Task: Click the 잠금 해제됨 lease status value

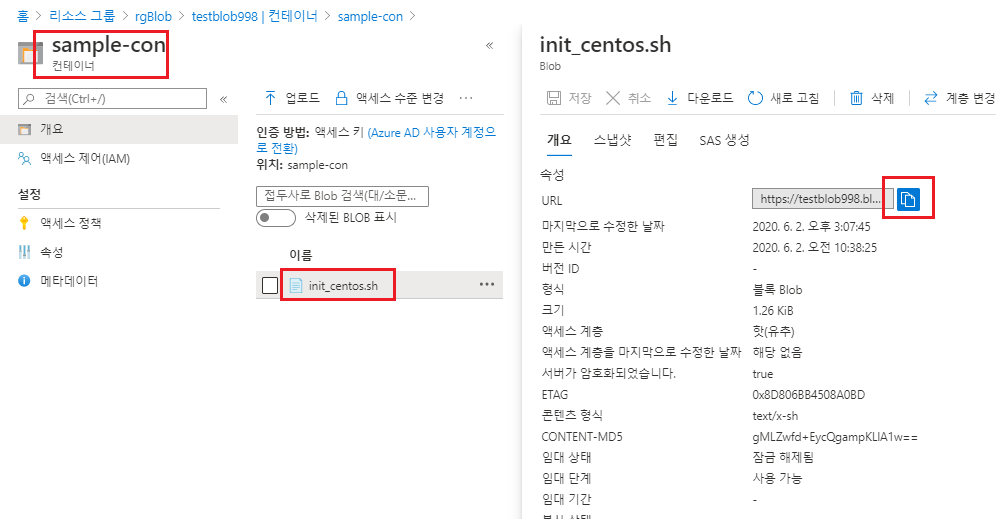Action: click(x=783, y=457)
